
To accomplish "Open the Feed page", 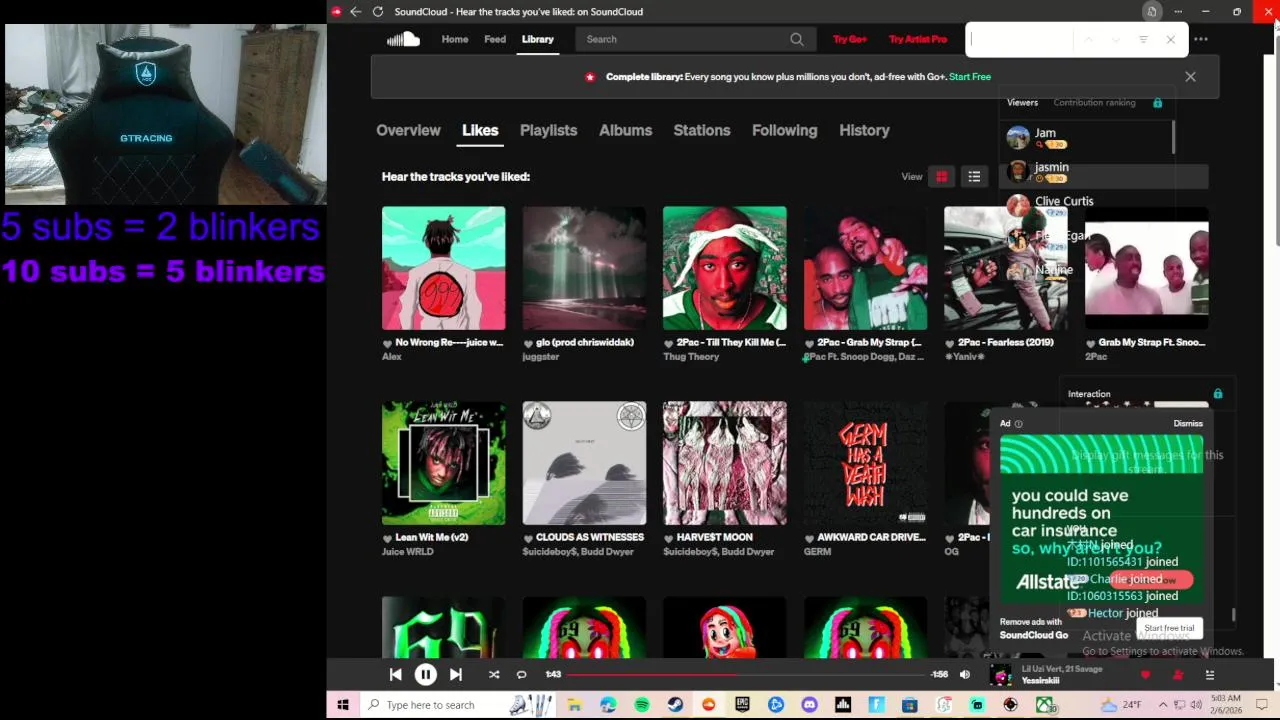I will pos(495,39).
